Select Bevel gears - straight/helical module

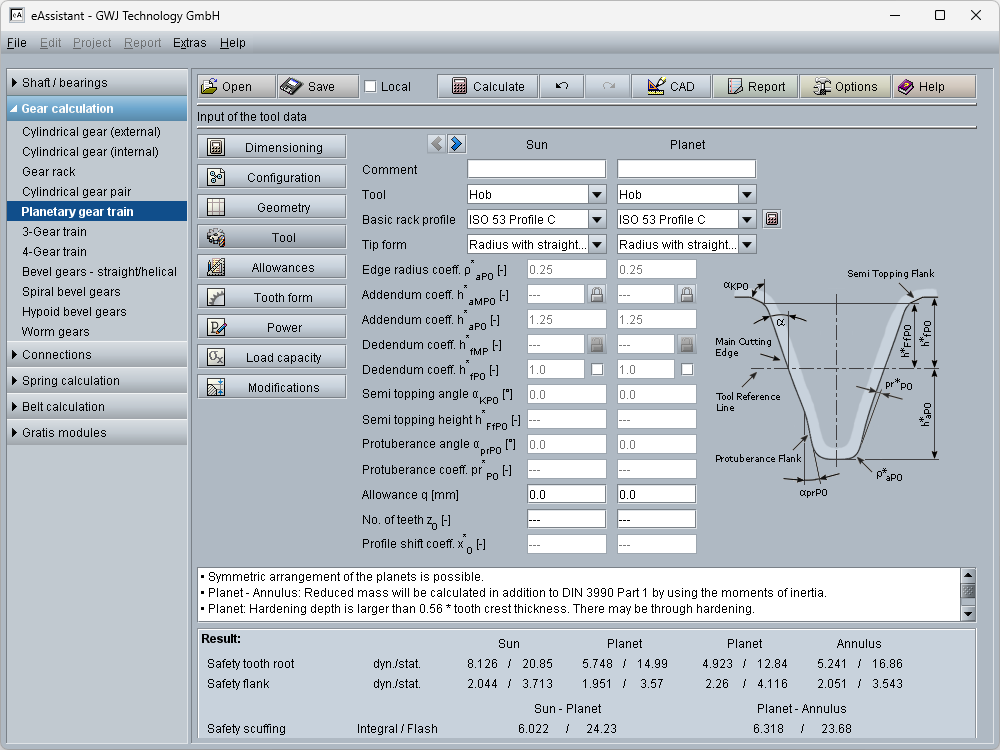coord(99,272)
